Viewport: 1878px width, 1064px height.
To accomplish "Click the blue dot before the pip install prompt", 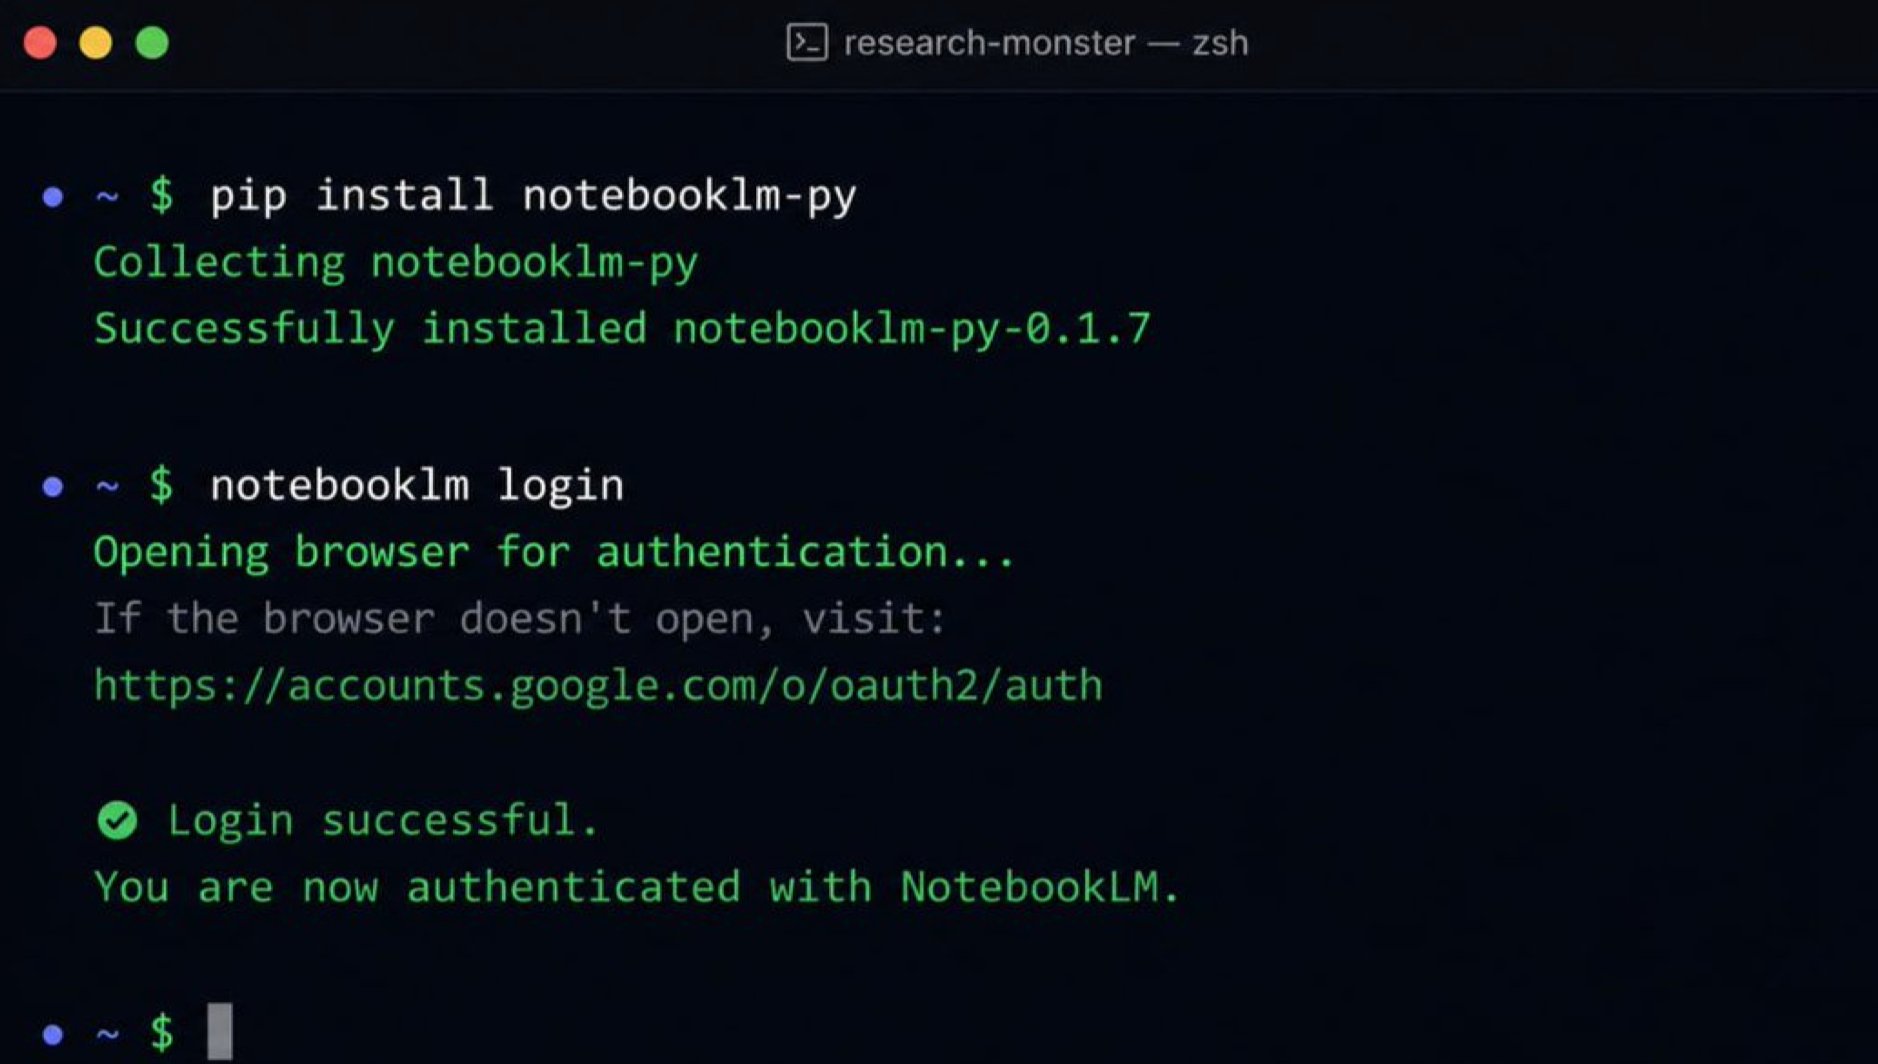I will tap(53, 197).
